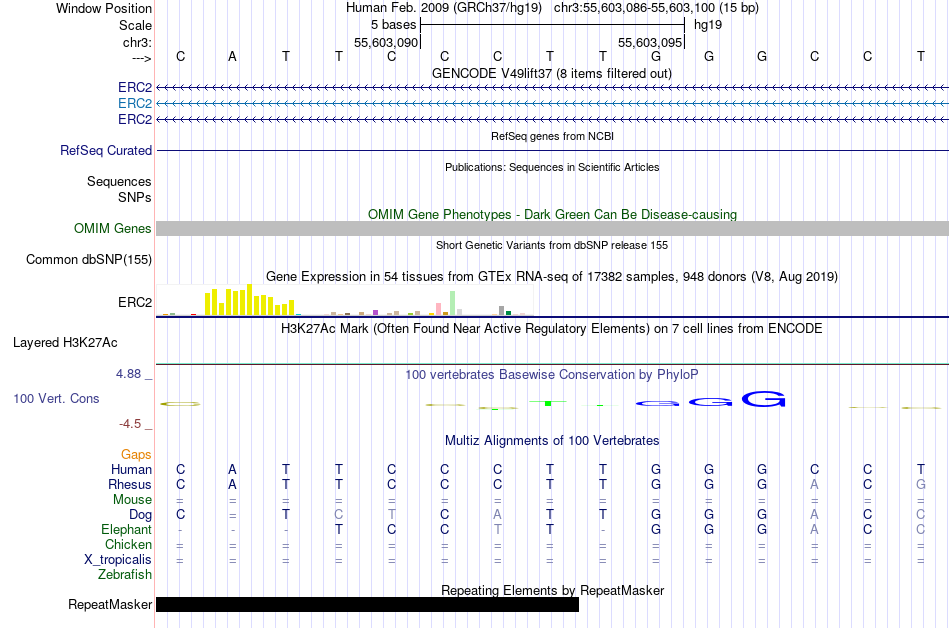Open Multiz Alignments of 100 Vertebrates title

pos(552,441)
